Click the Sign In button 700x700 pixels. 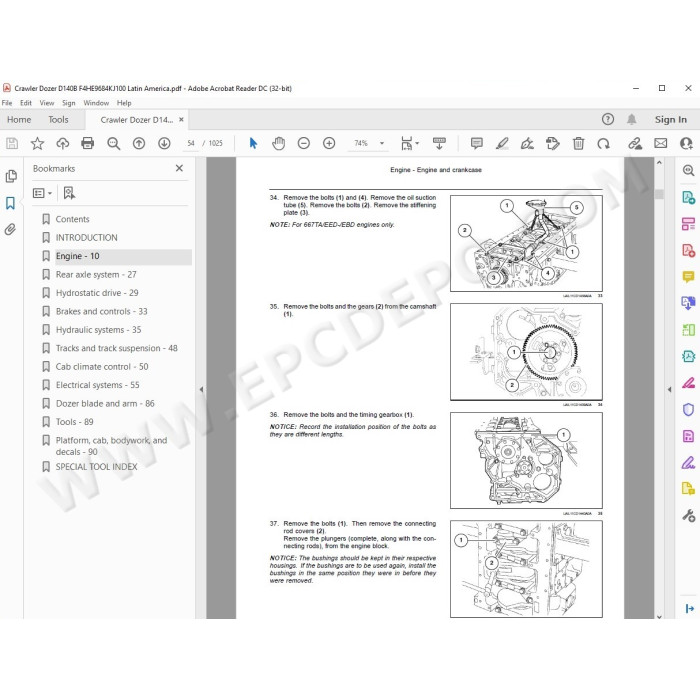click(671, 120)
